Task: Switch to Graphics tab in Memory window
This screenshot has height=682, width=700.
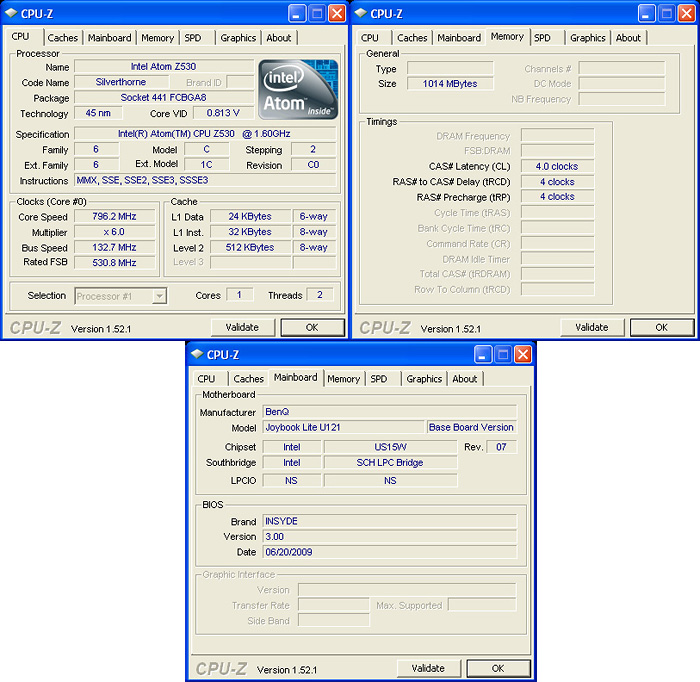Action: point(588,38)
